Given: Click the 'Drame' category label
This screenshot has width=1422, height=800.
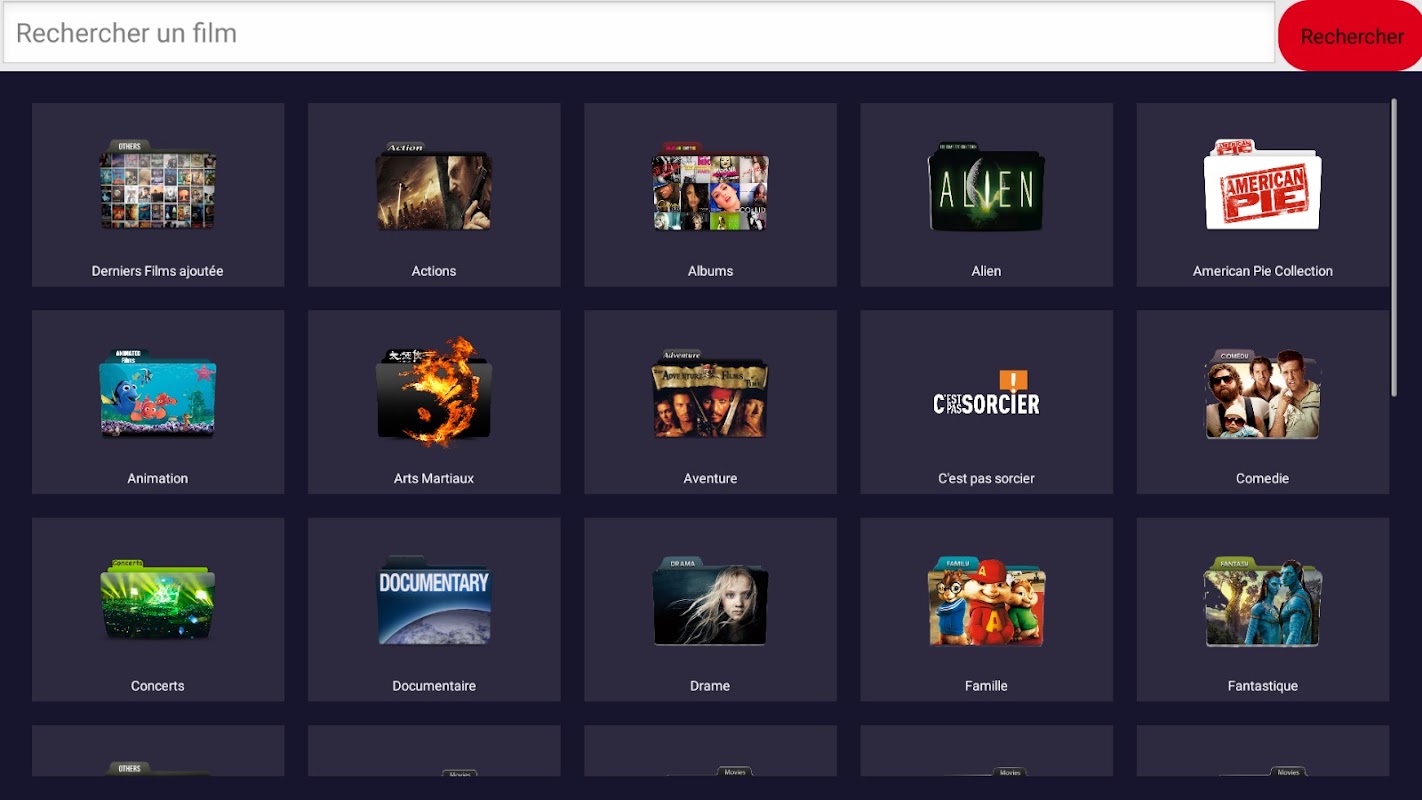Looking at the screenshot, I should click(710, 686).
